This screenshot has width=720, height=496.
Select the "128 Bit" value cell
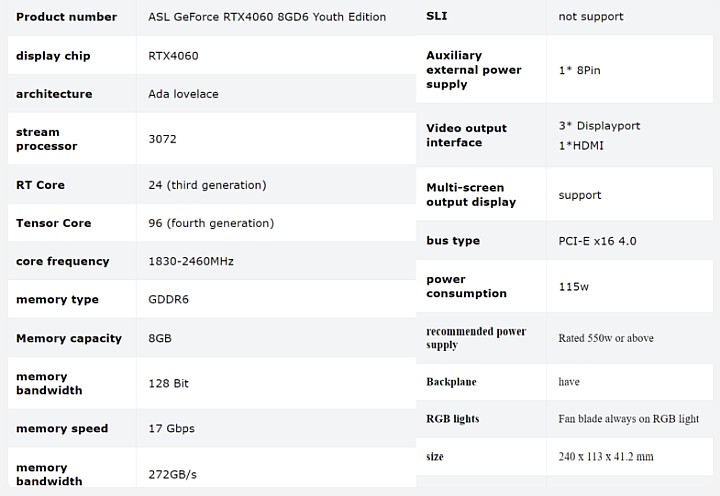coord(168,383)
